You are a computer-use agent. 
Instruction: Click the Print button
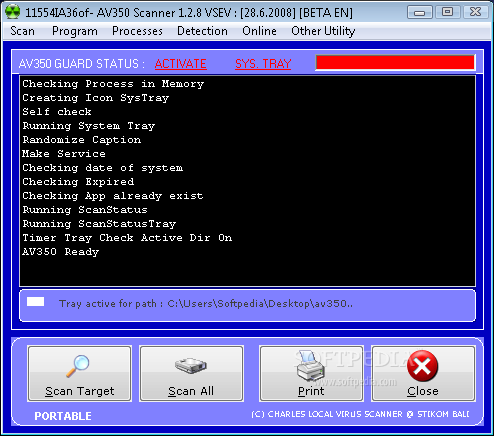(311, 373)
